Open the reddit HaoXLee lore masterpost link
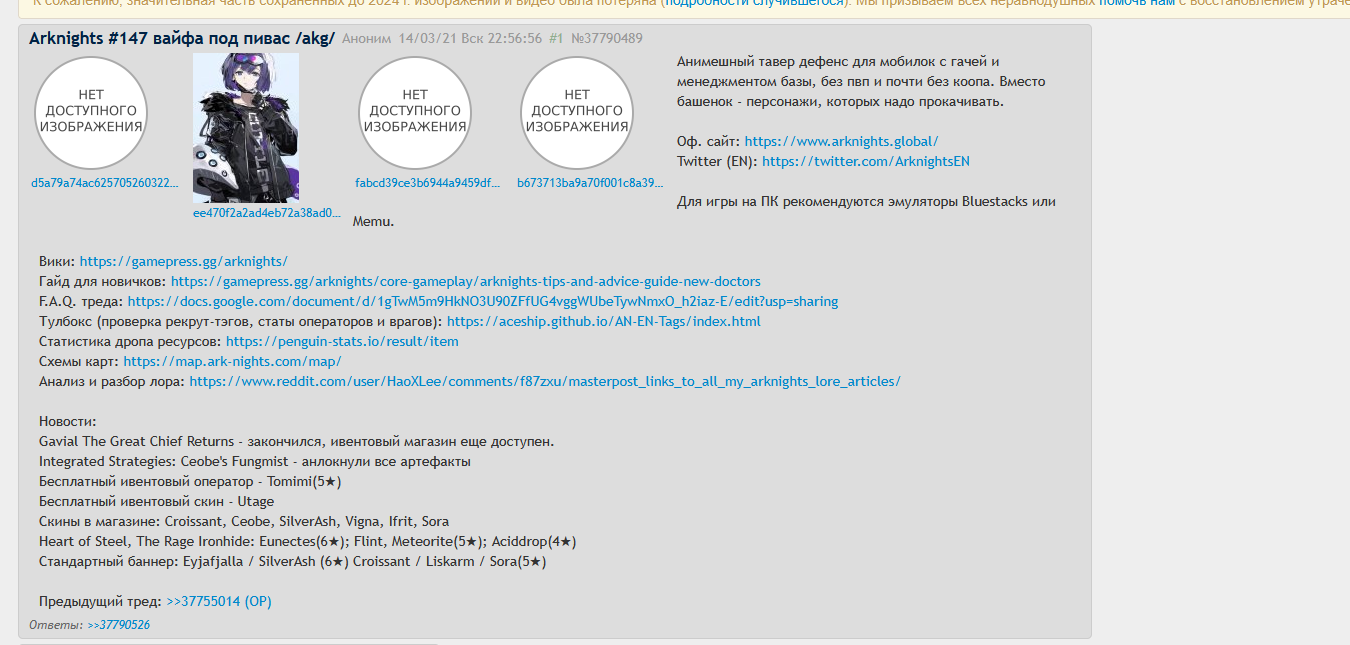 click(x=545, y=382)
